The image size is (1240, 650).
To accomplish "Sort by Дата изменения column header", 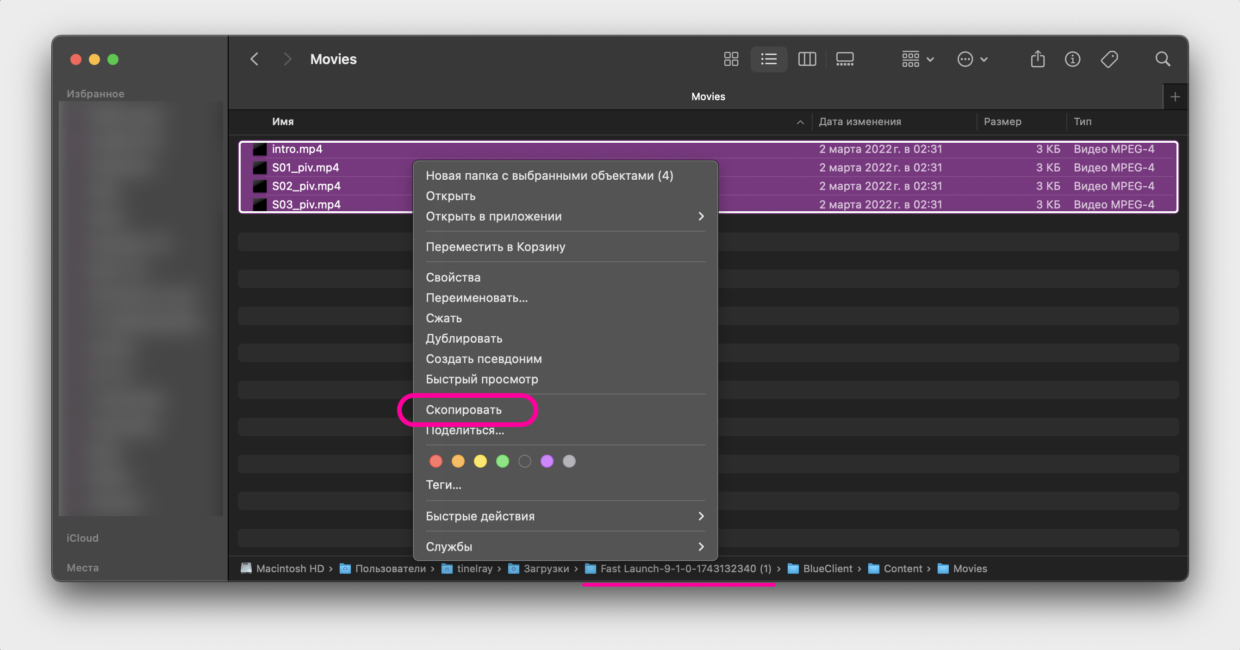I will point(860,122).
